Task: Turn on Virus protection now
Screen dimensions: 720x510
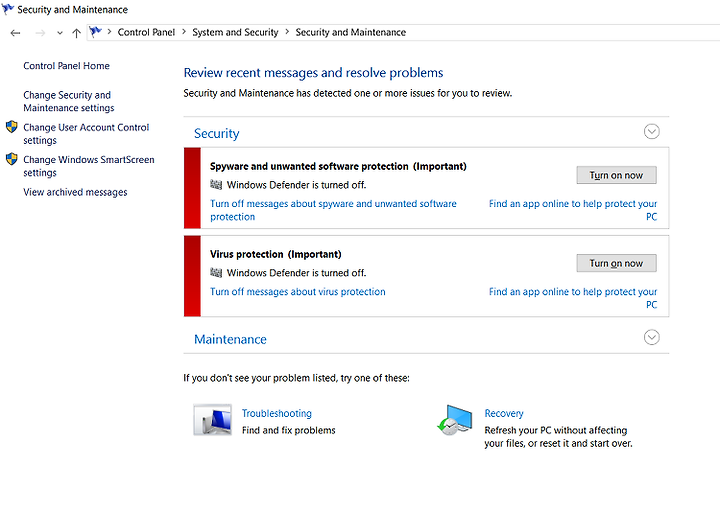Action: tap(616, 263)
